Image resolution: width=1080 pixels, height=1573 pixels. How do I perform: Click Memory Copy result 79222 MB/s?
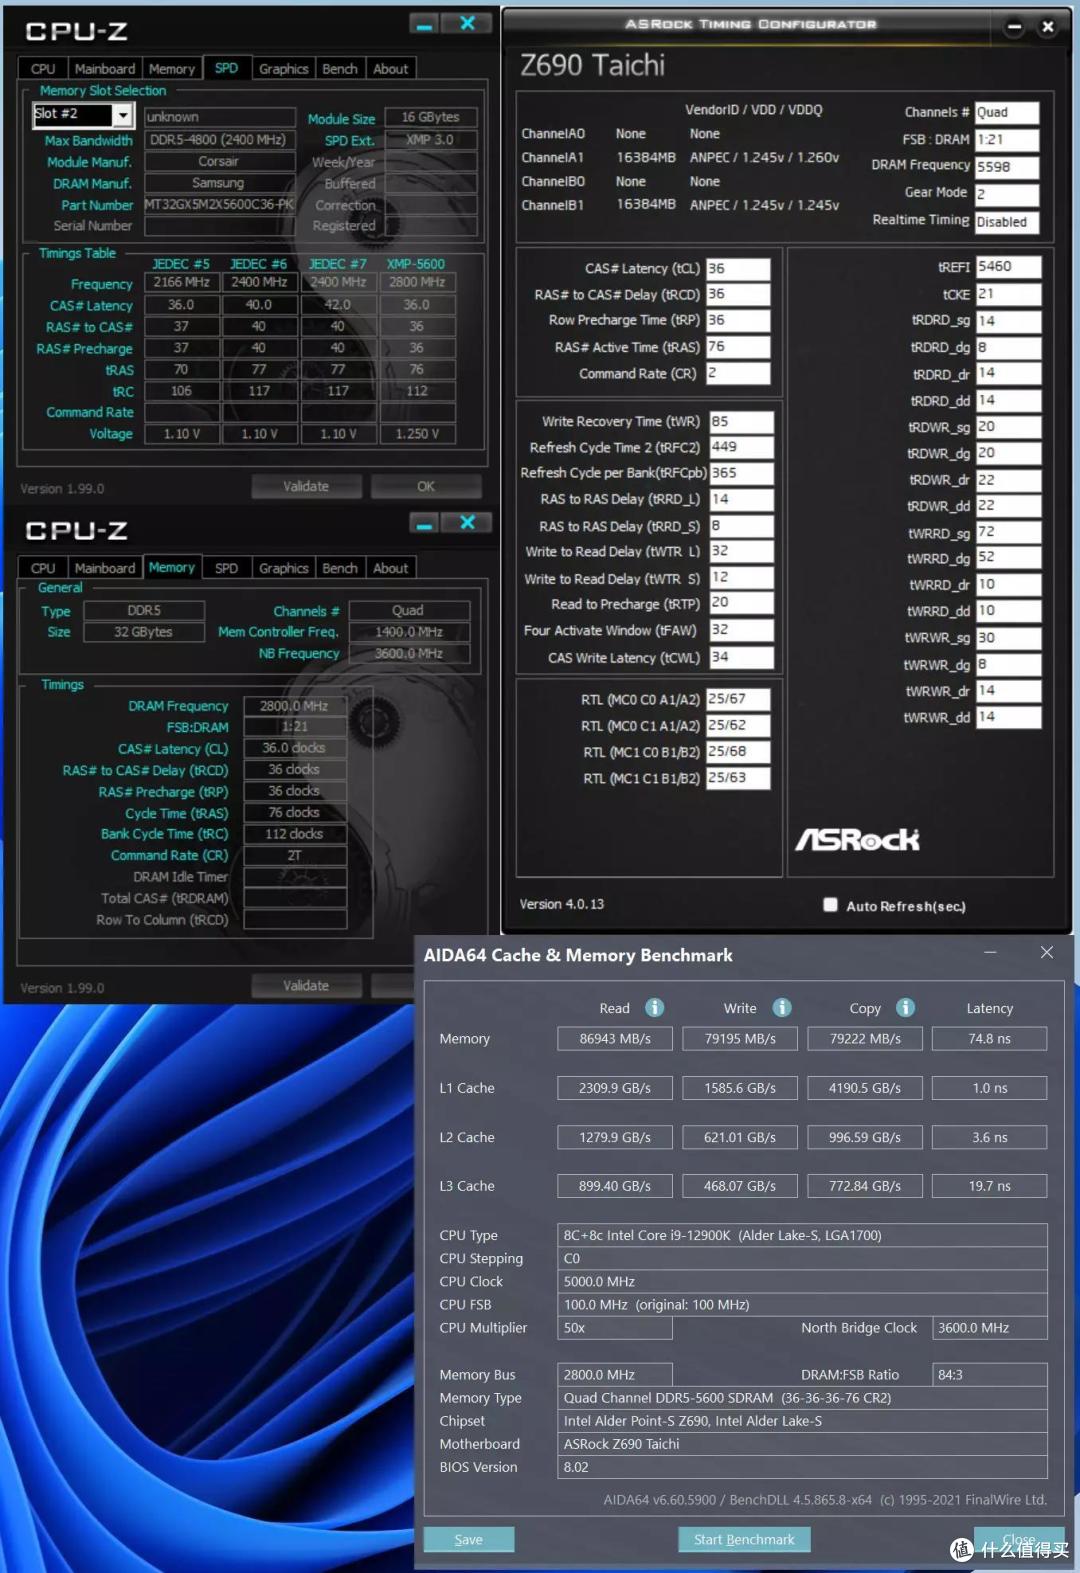click(865, 1039)
